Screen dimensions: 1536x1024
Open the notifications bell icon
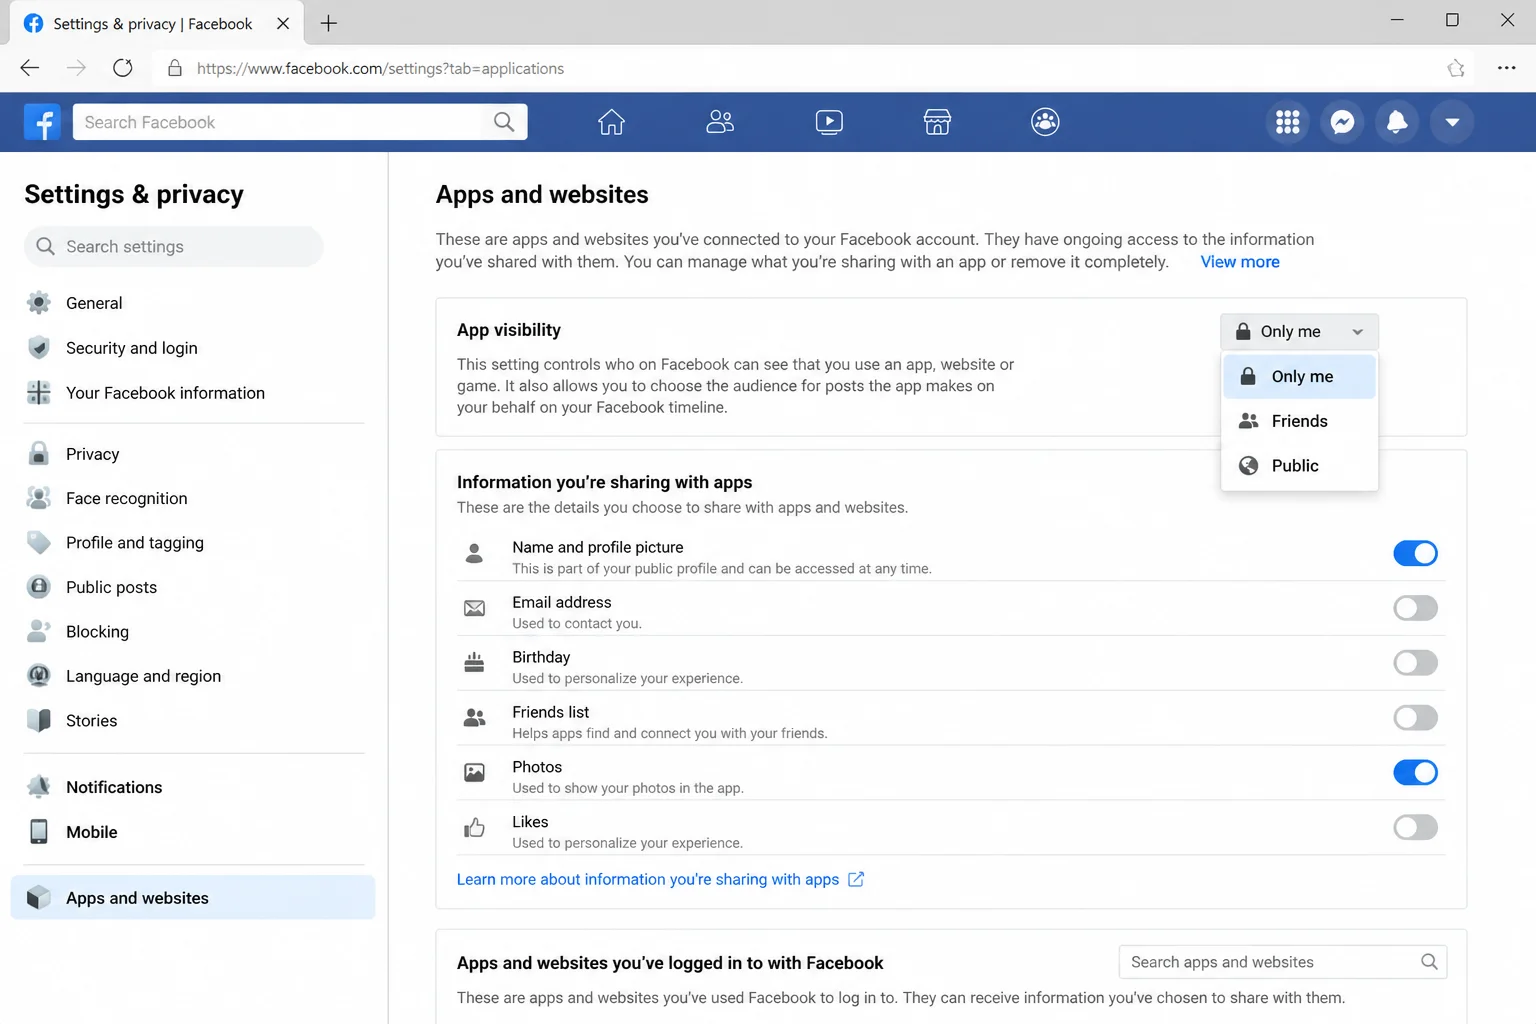coord(1397,122)
